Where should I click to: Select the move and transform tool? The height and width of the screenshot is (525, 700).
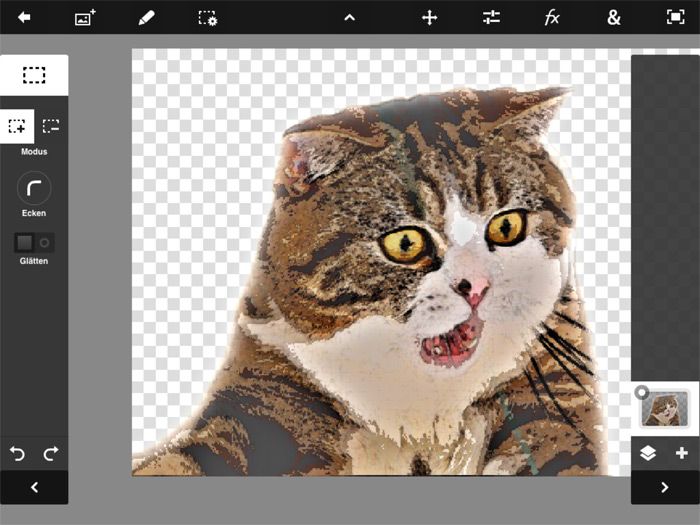430,17
